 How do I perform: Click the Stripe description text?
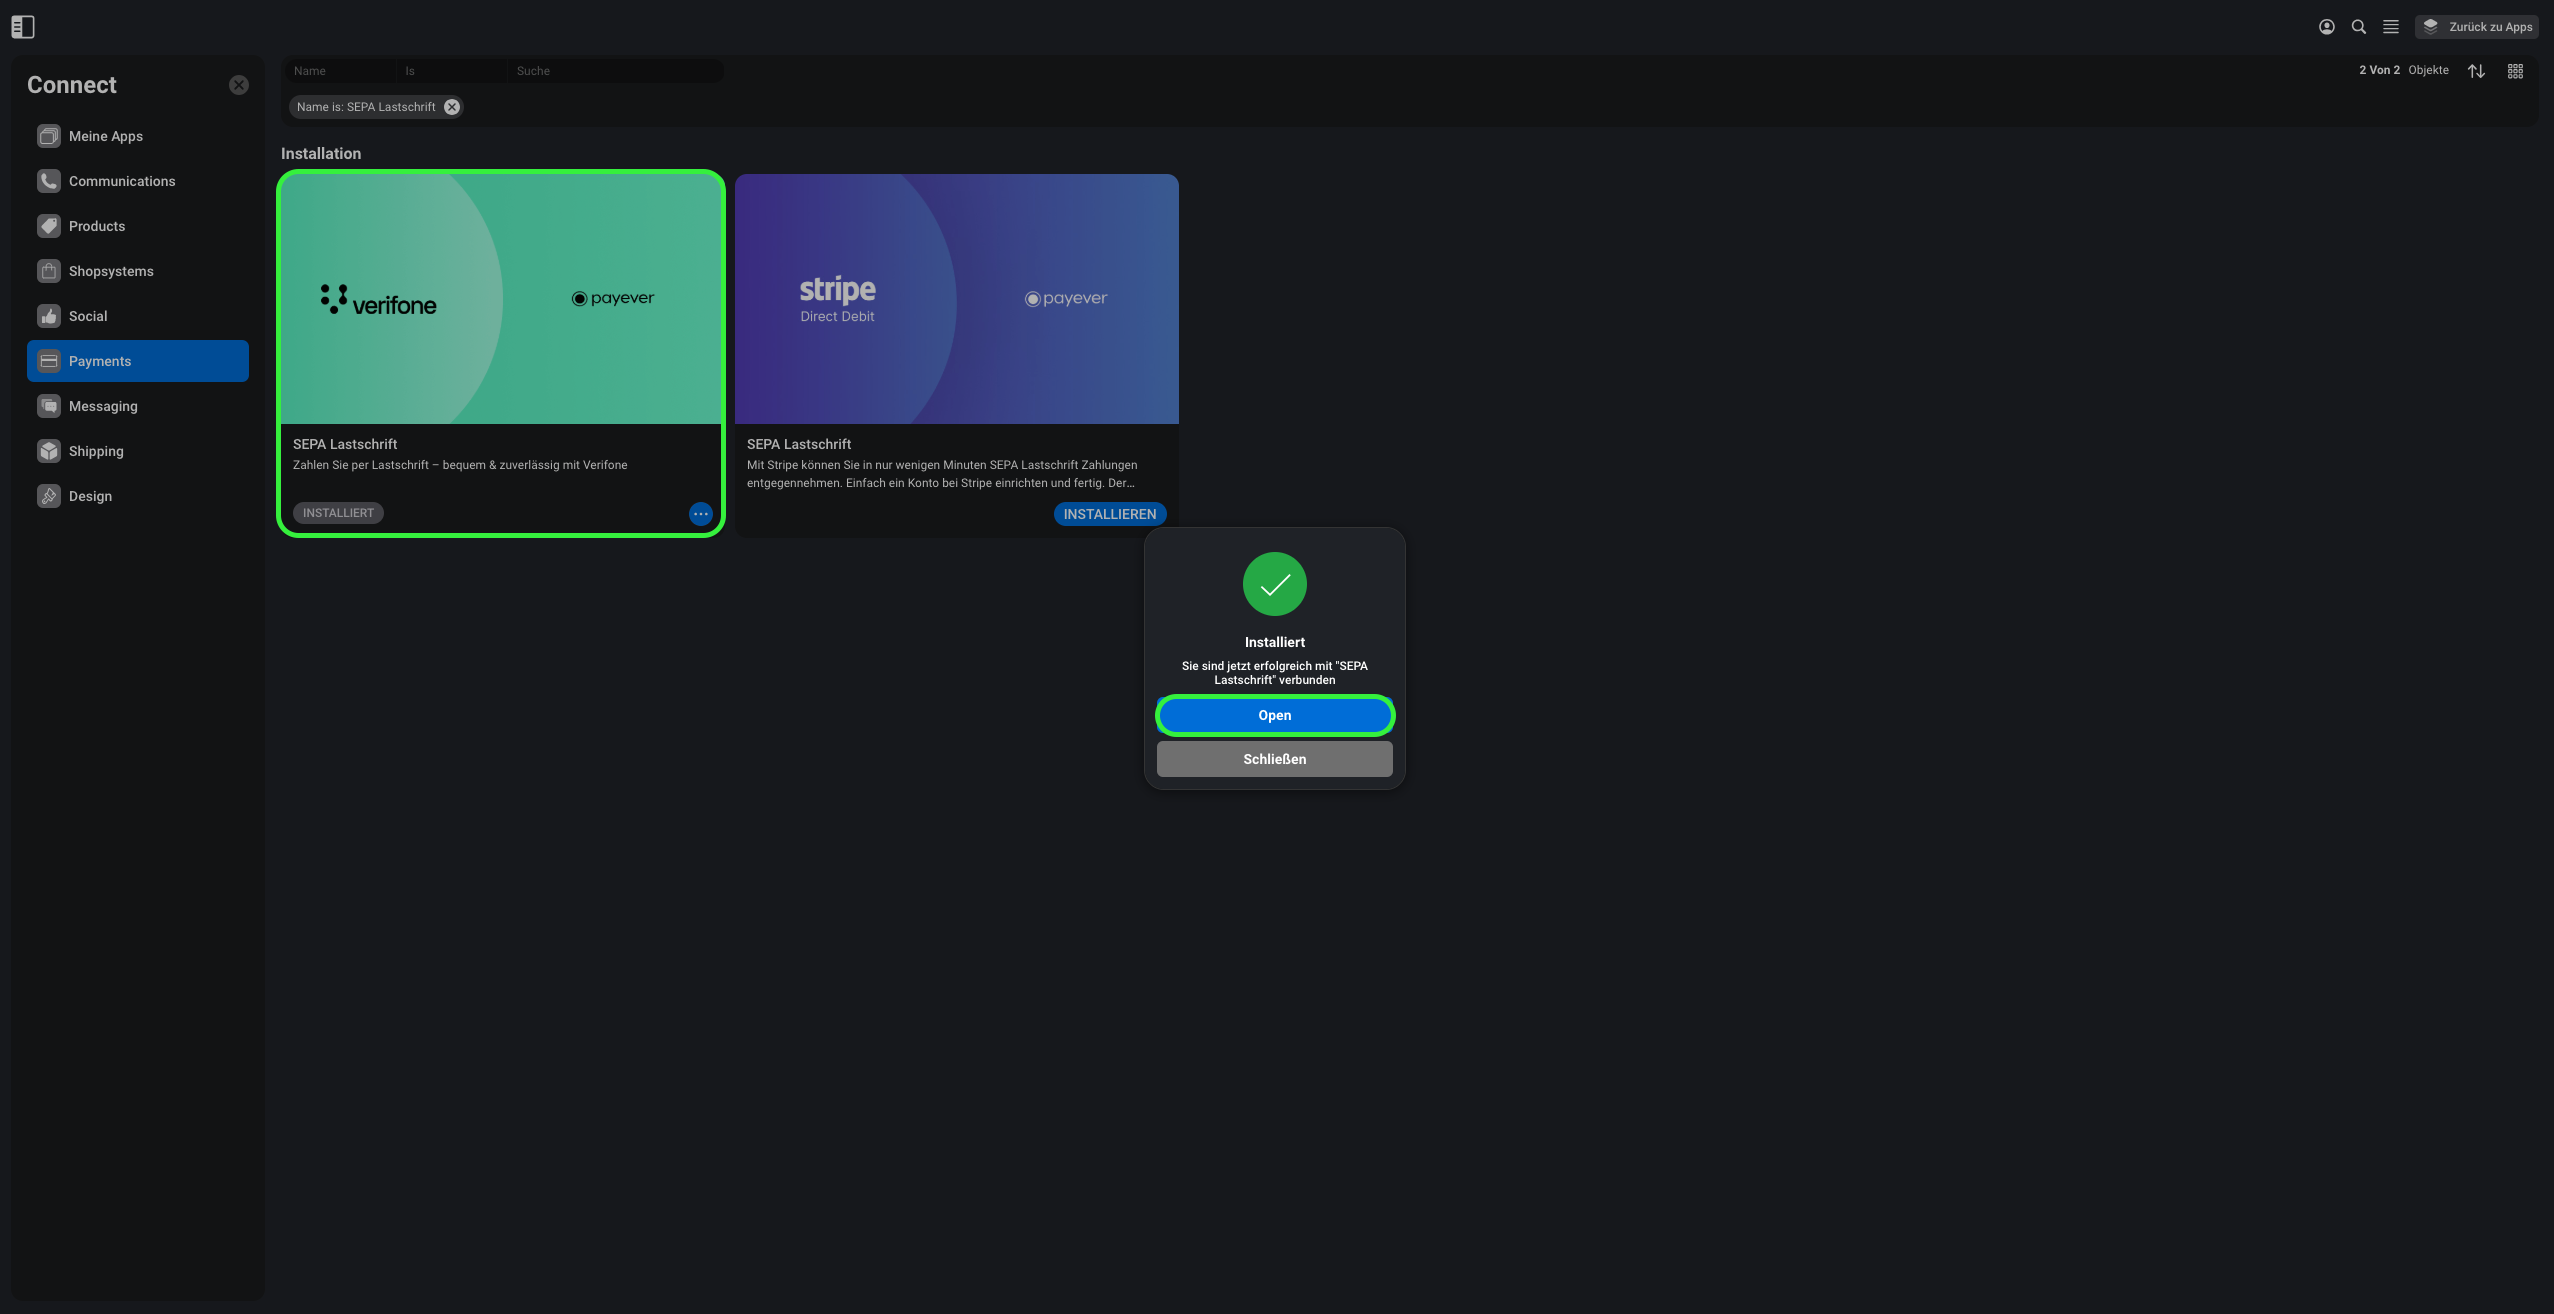[942, 474]
